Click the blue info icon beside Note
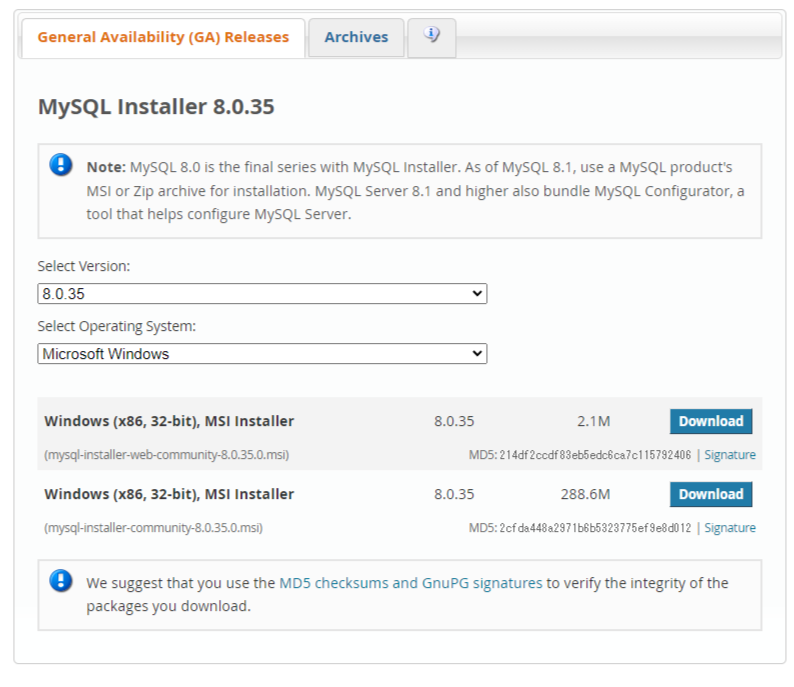794x687 pixels. 61,165
